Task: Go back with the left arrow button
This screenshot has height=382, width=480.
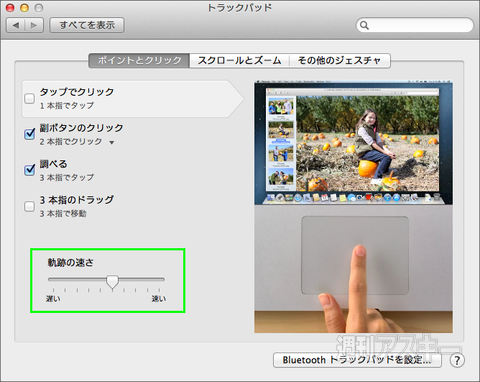Action: point(16,25)
